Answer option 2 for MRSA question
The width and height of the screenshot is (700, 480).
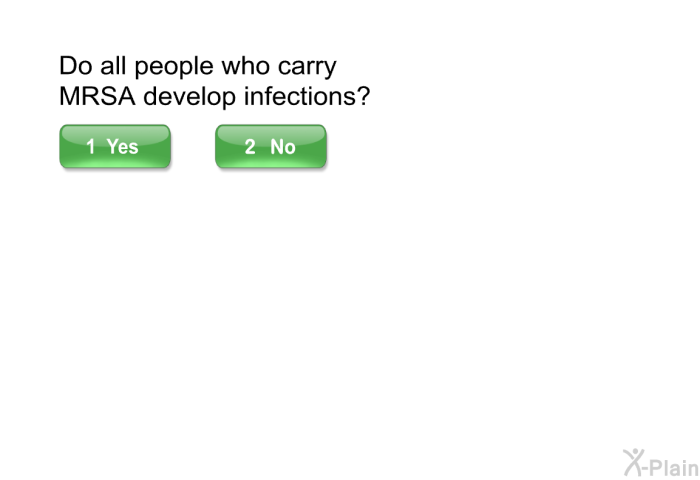coord(271,146)
